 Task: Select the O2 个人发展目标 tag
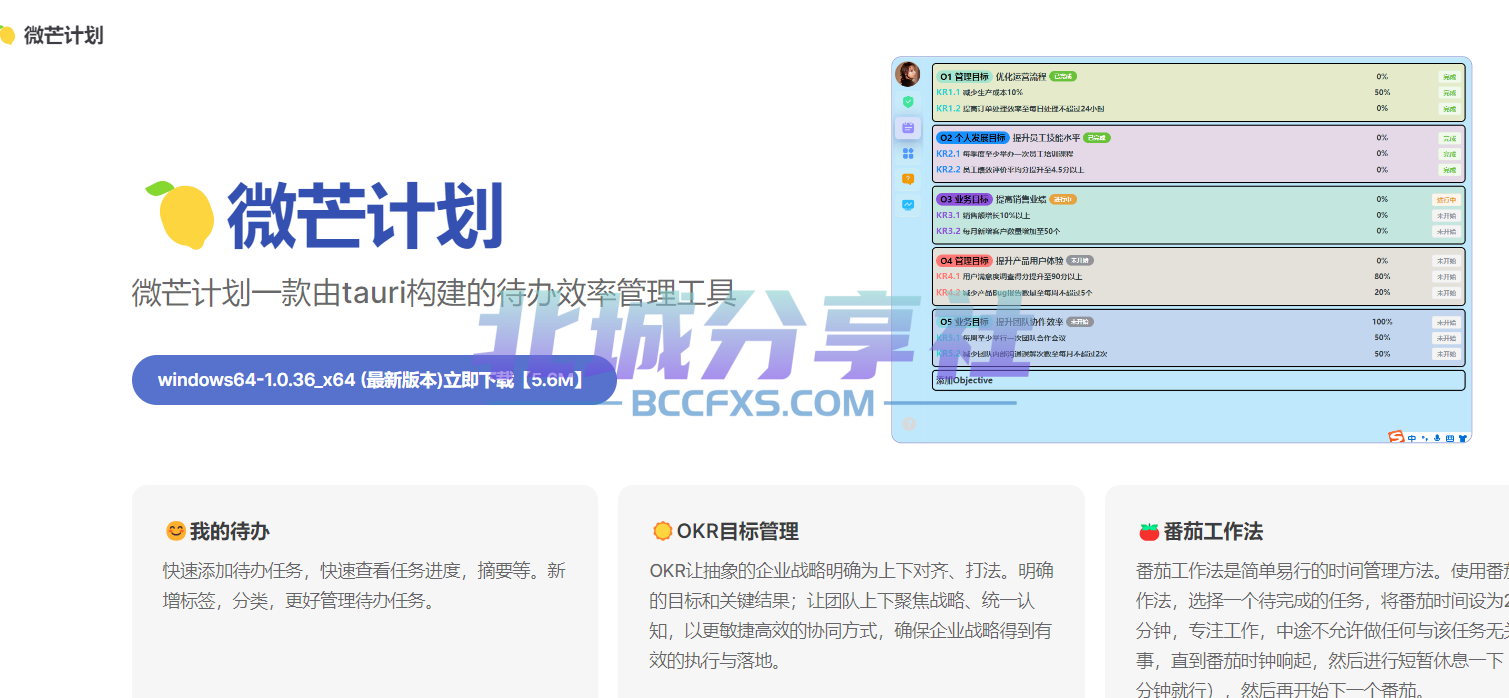coord(972,137)
